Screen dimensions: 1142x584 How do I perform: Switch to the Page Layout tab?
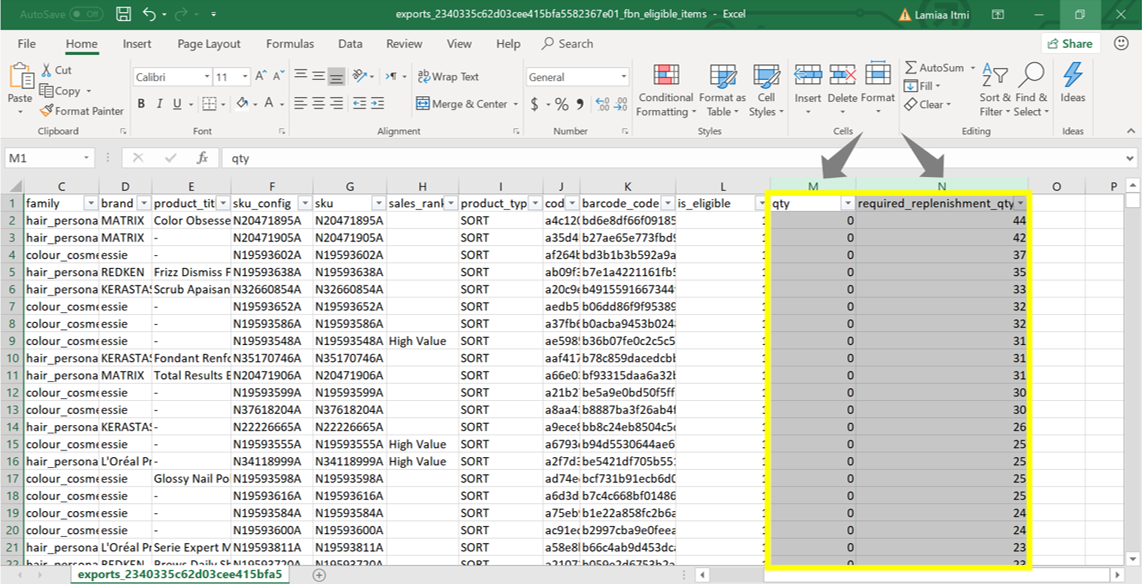(209, 44)
